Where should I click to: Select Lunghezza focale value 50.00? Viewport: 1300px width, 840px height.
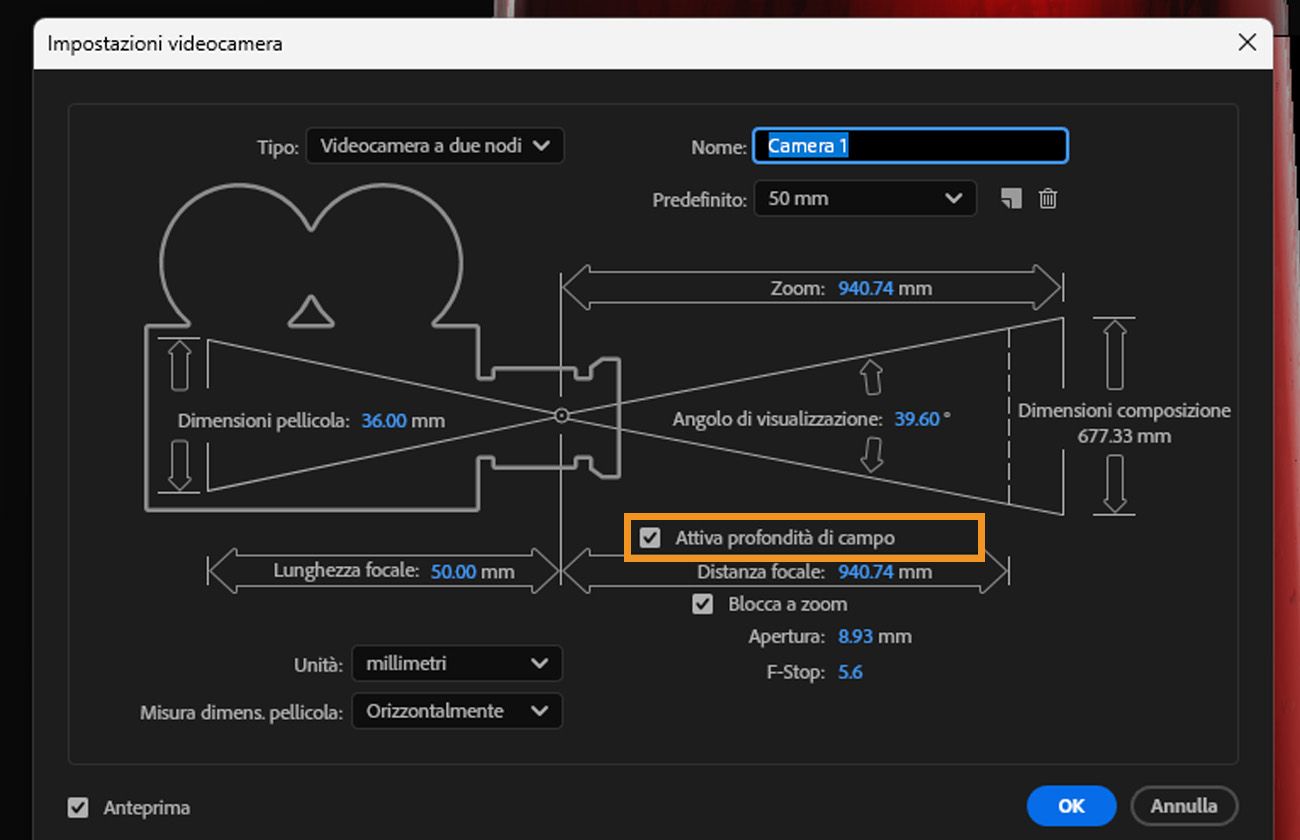pos(454,572)
